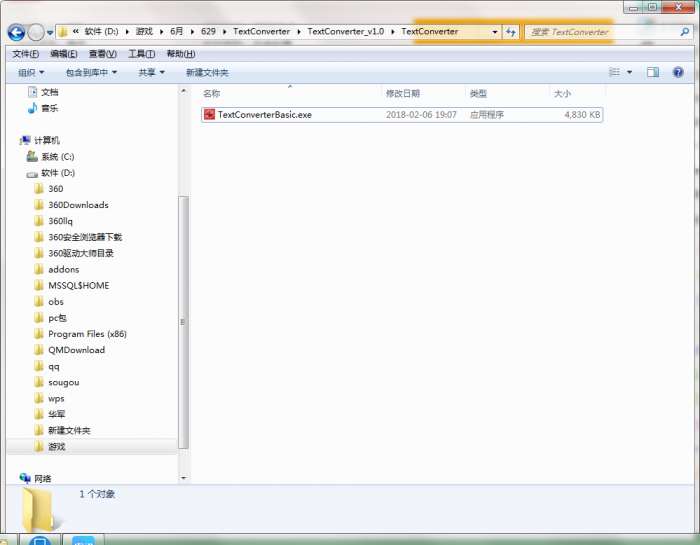This screenshot has height=545, width=700.
Task: Open the 编辑(E) menu
Action: pos(63,54)
